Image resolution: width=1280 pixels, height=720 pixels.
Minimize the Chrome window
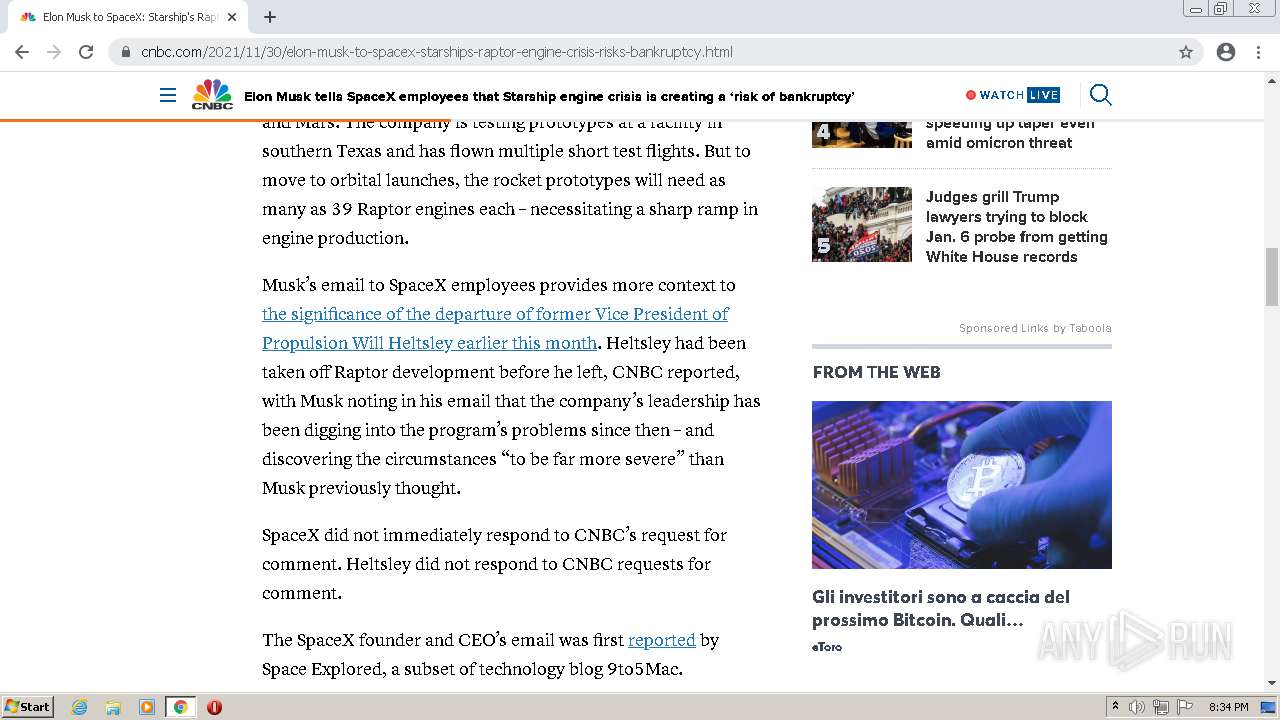[1195, 9]
